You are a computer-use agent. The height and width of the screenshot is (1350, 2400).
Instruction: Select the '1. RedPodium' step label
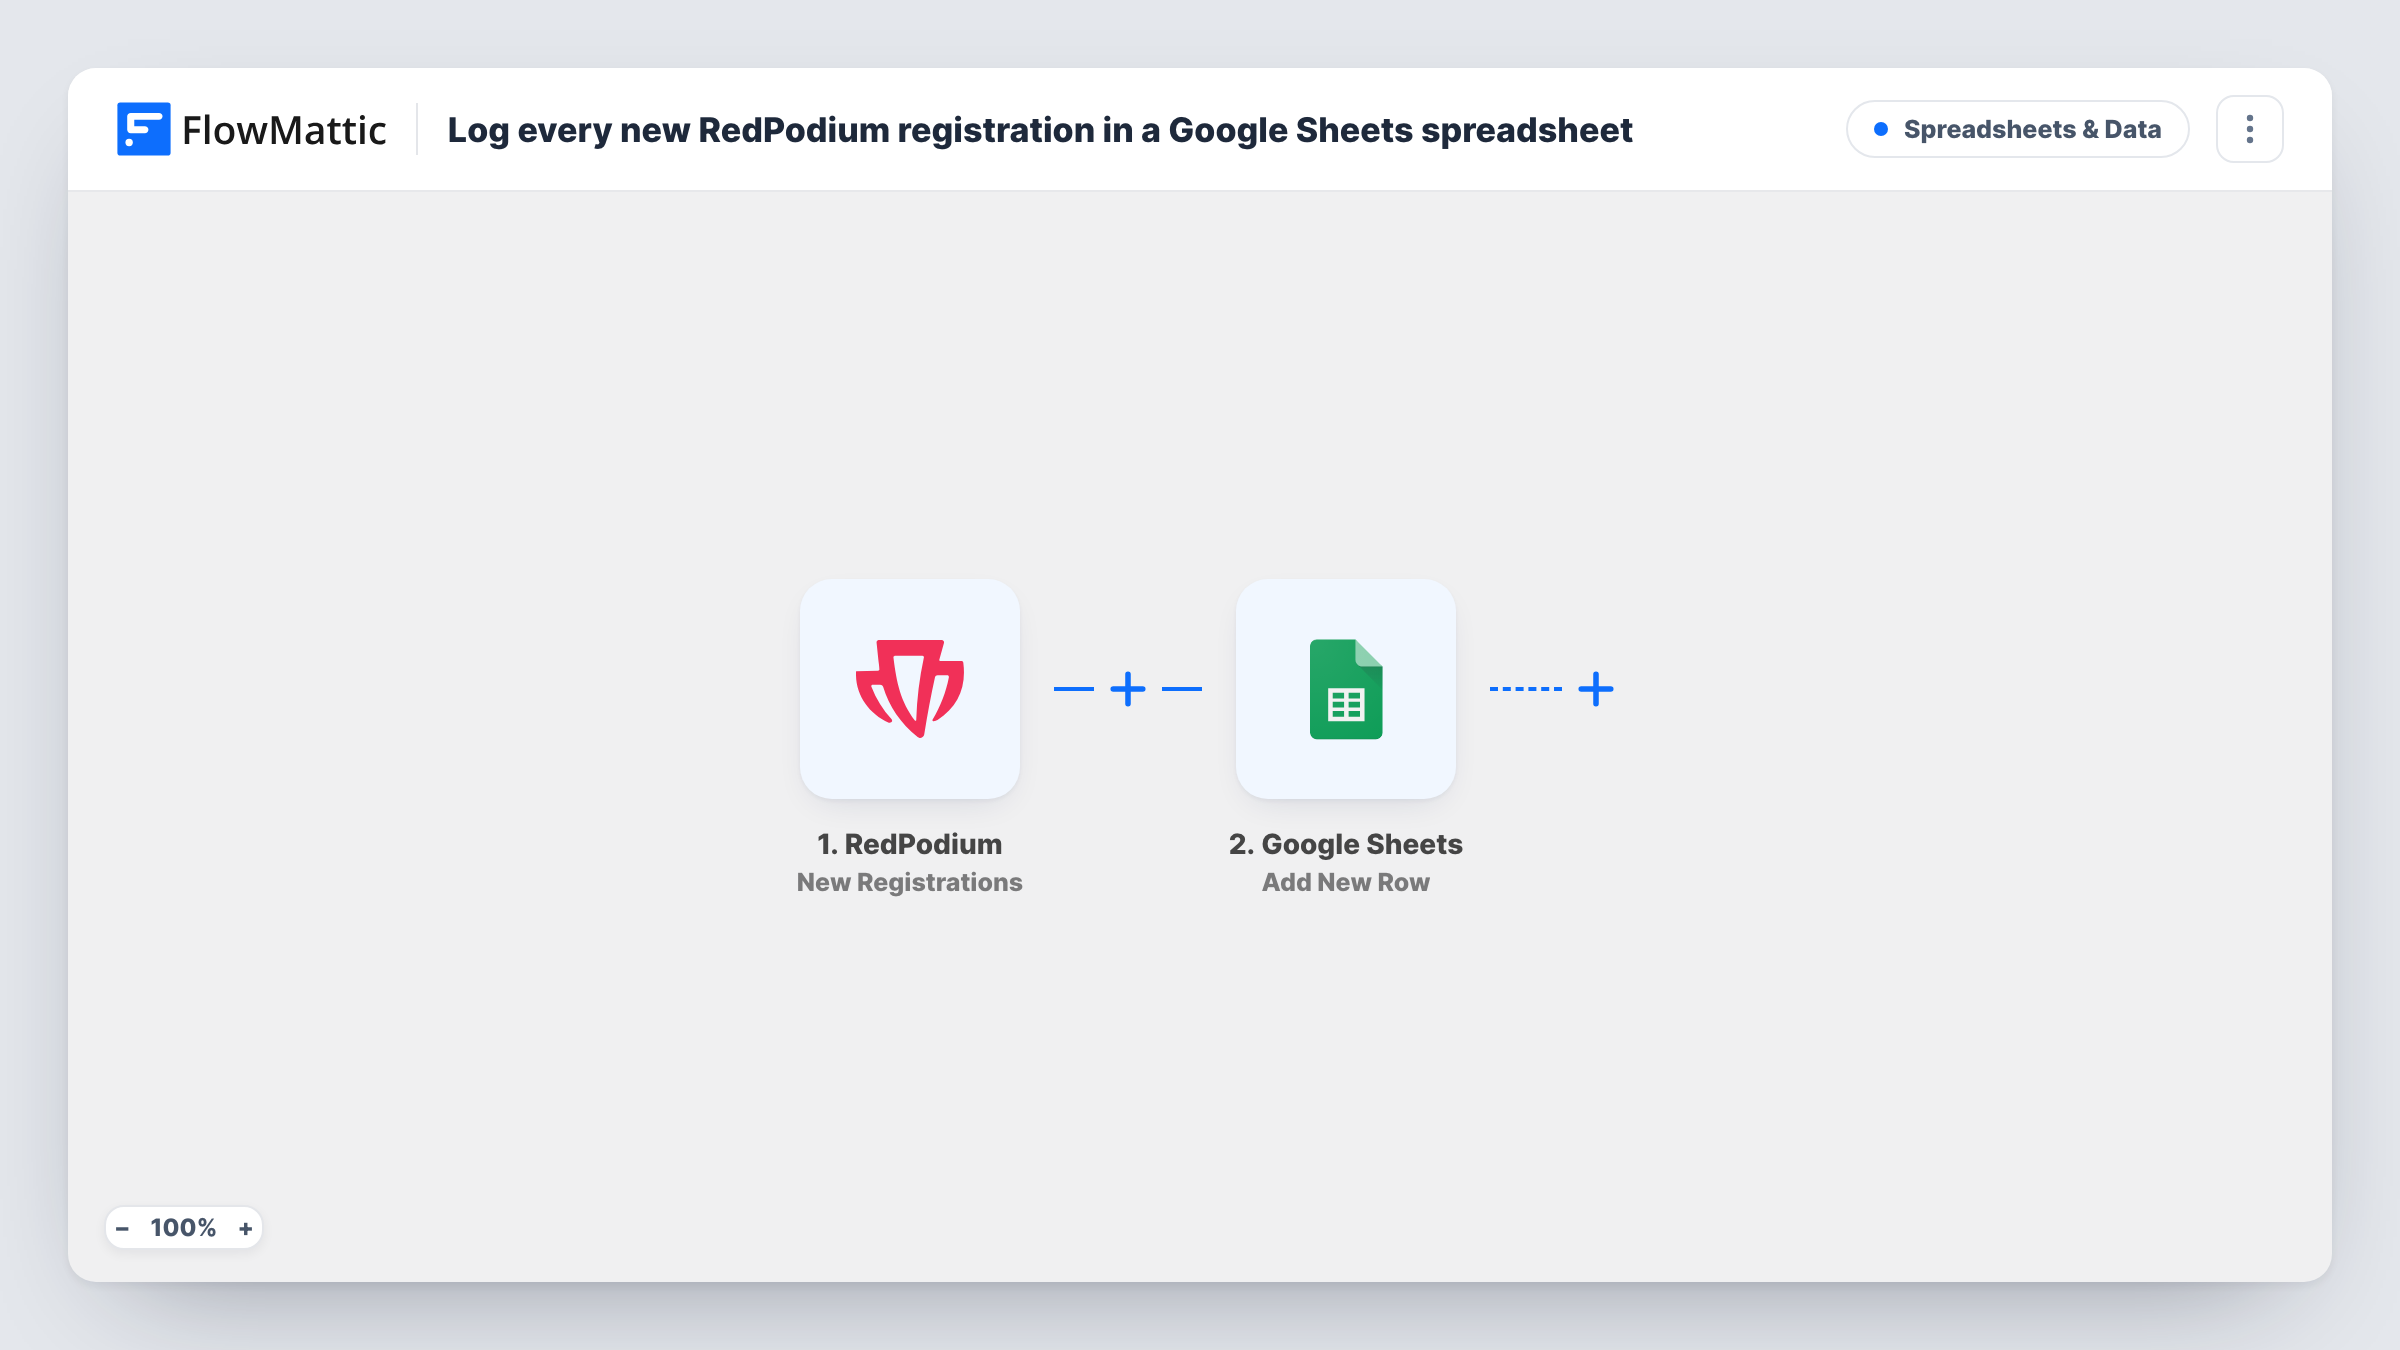click(x=909, y=844)
